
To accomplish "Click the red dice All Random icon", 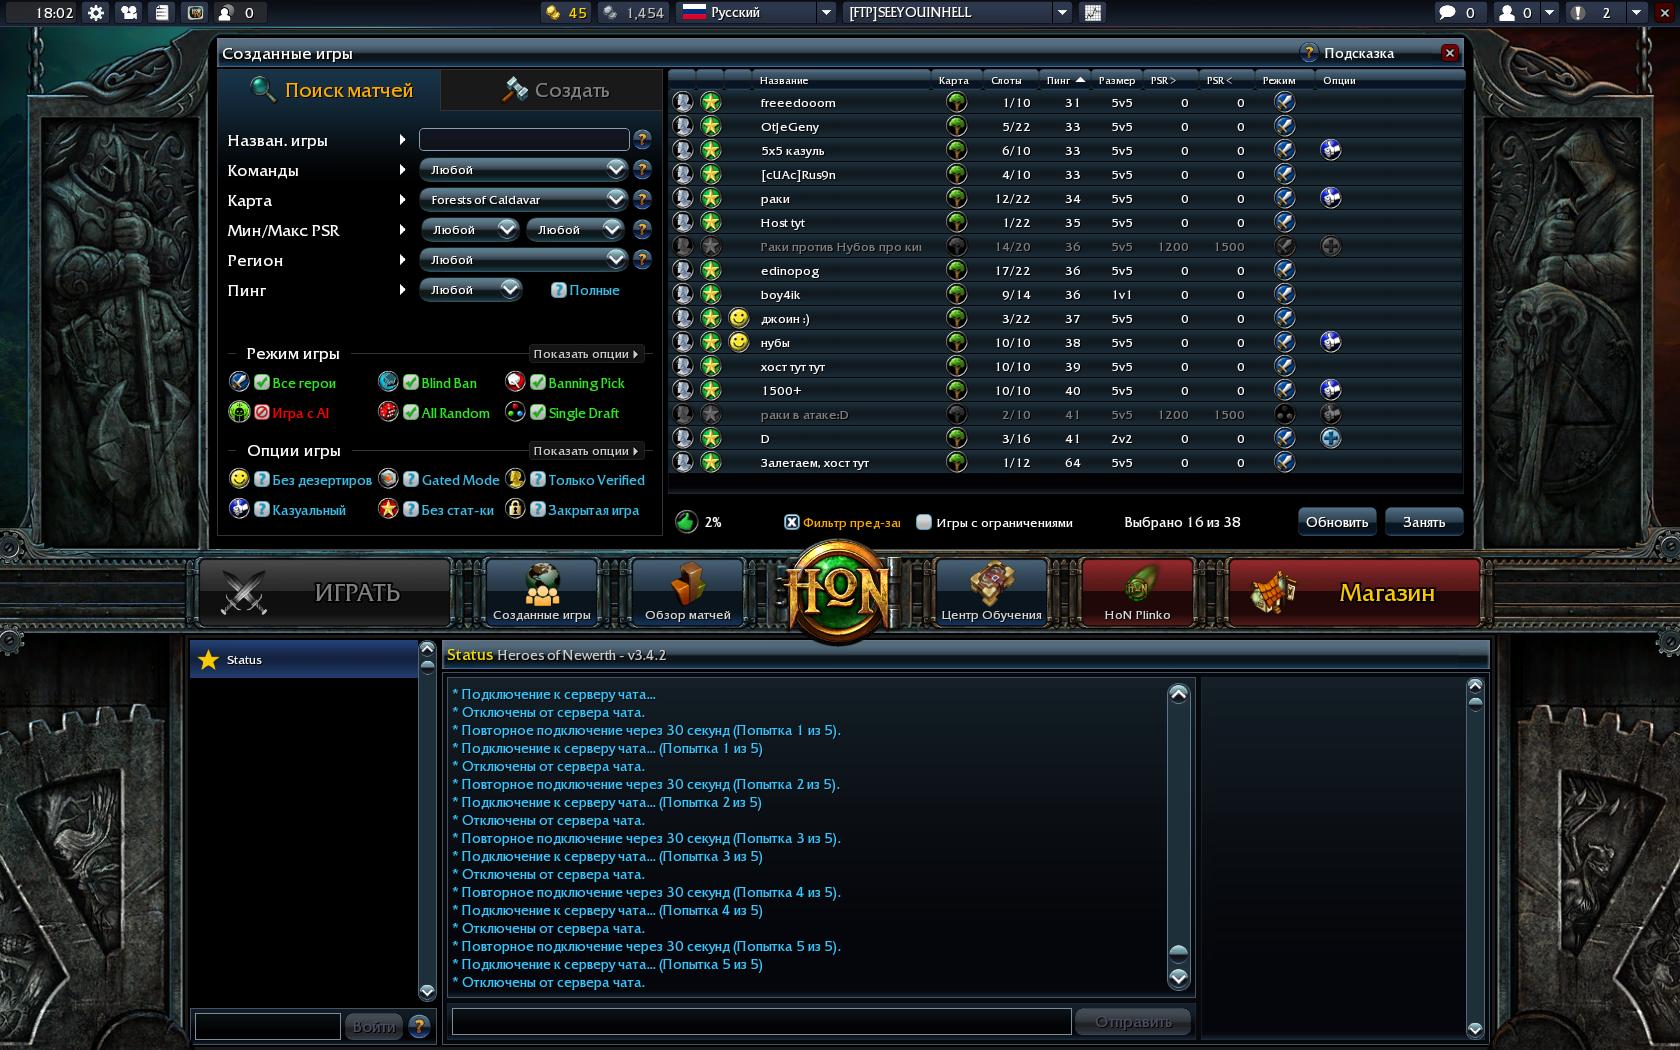I will 388,412.
